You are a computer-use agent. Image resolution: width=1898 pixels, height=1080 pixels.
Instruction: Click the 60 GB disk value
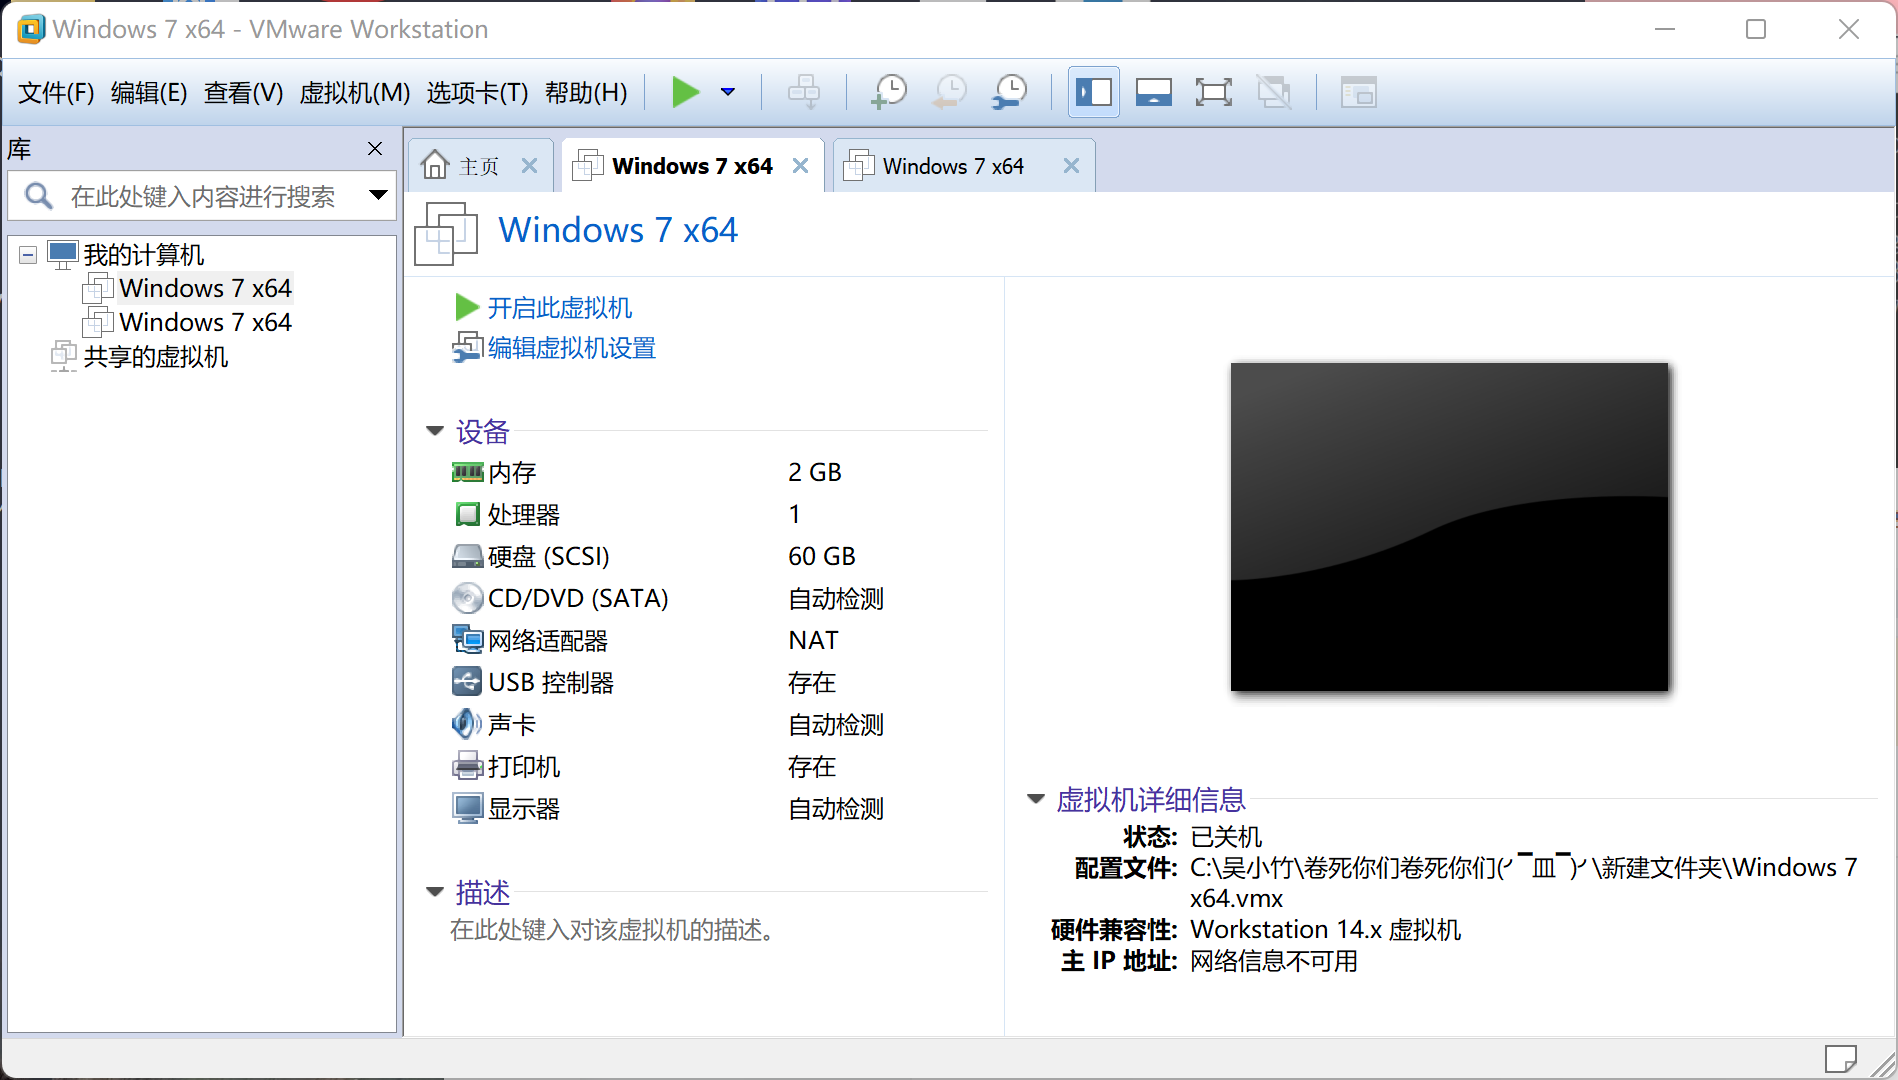[822, 557]
